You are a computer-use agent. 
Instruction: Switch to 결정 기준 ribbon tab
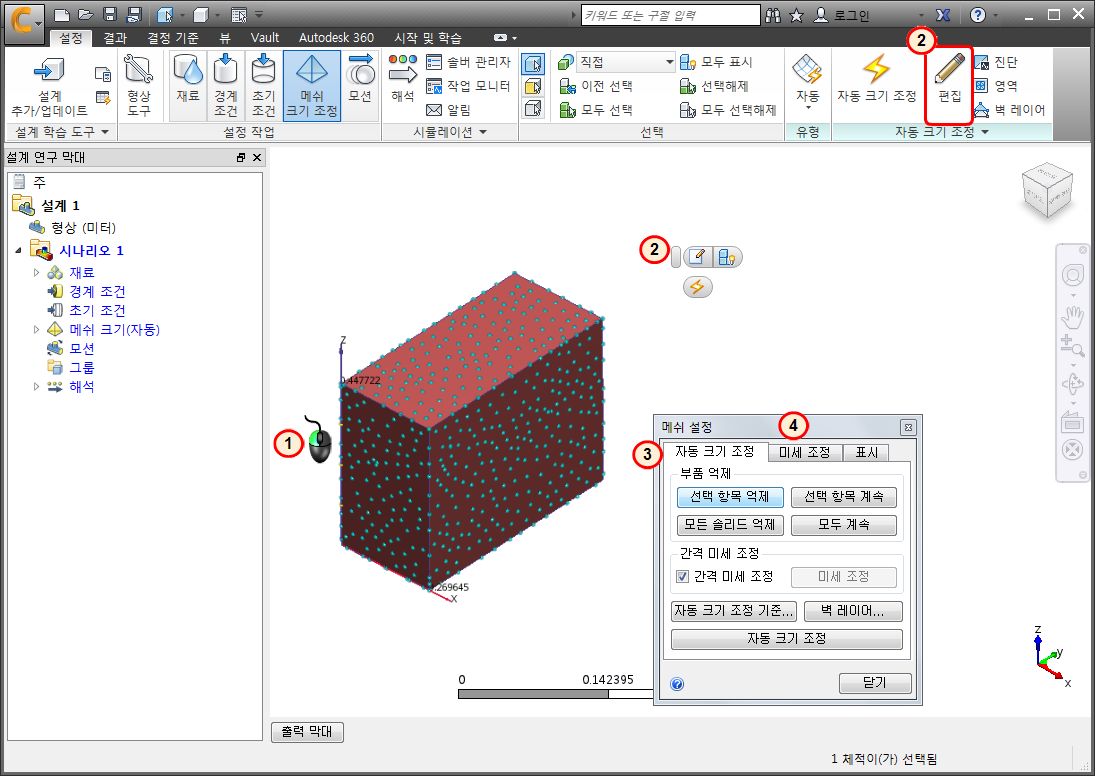[x=173, y=38]
